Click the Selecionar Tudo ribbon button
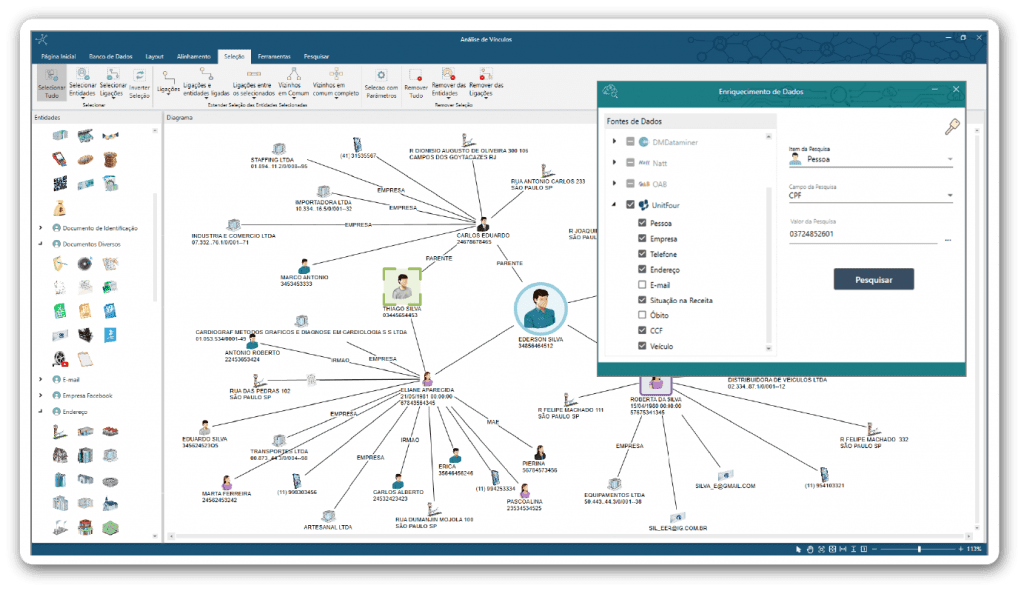 (x=51, y=84)
